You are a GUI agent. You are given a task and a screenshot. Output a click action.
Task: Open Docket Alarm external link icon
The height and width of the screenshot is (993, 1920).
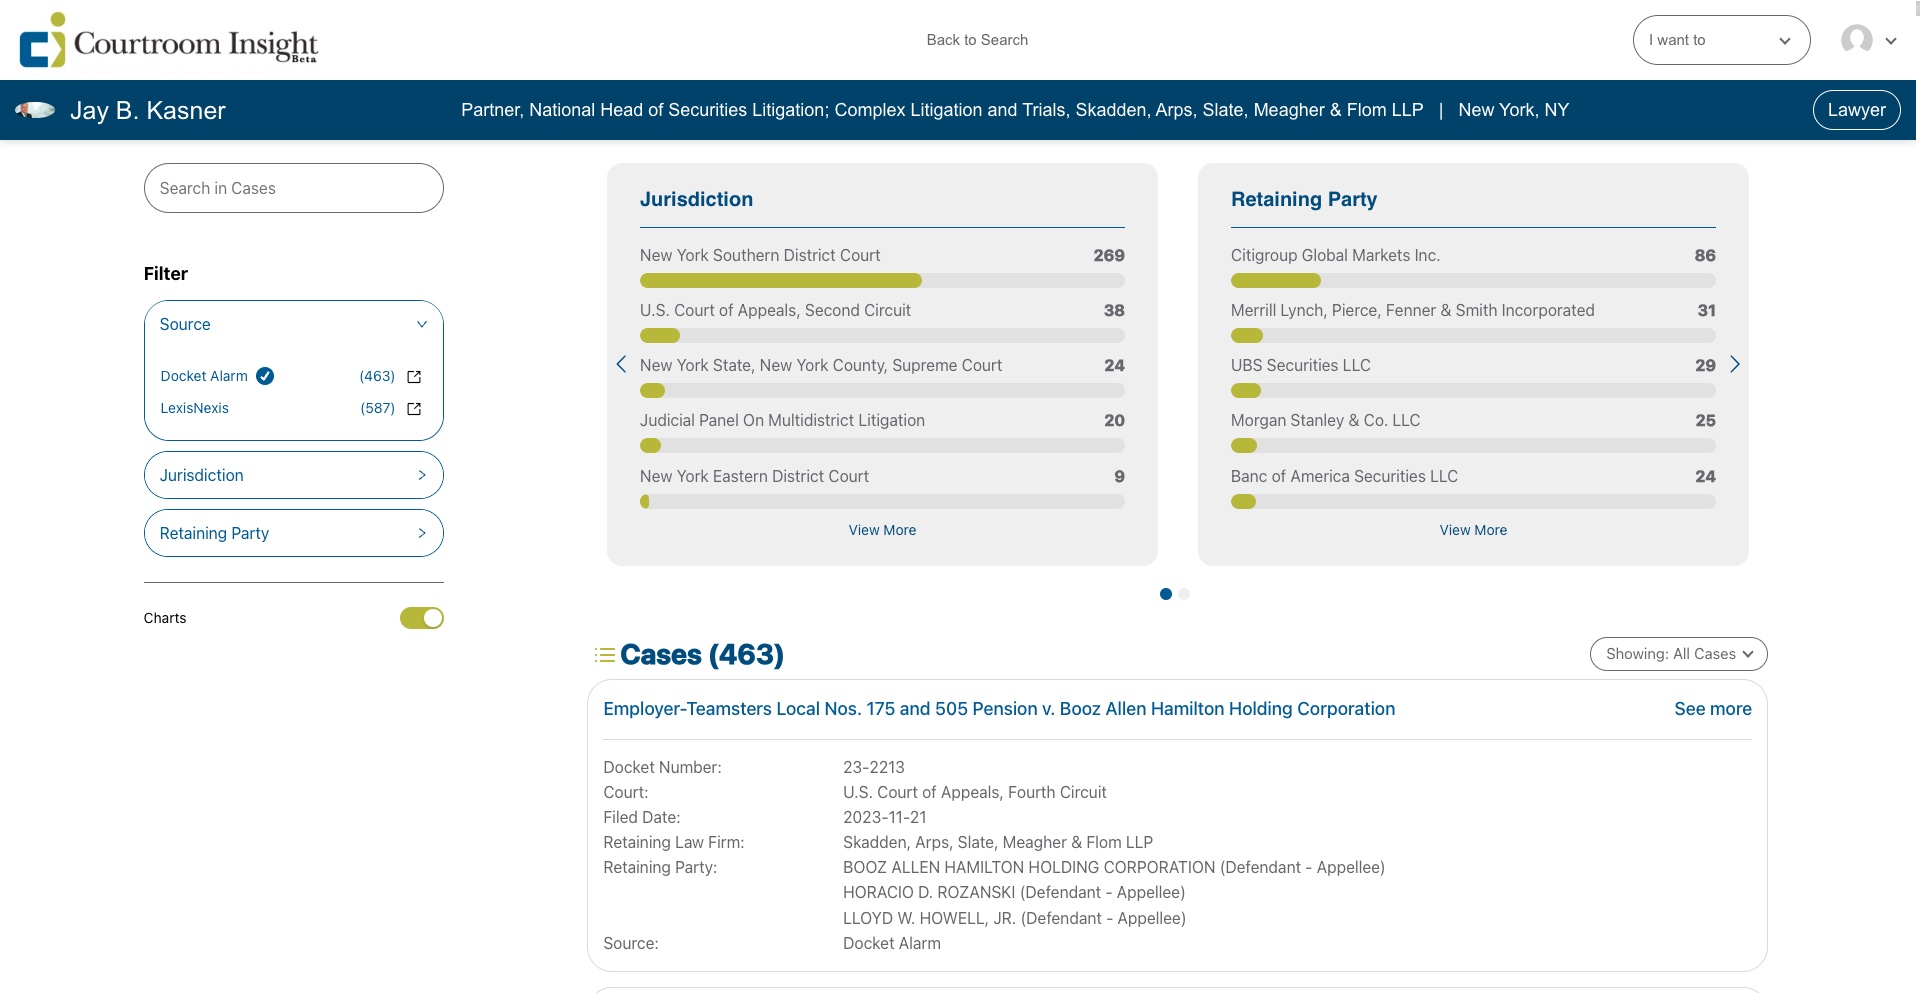pos(414,377)
